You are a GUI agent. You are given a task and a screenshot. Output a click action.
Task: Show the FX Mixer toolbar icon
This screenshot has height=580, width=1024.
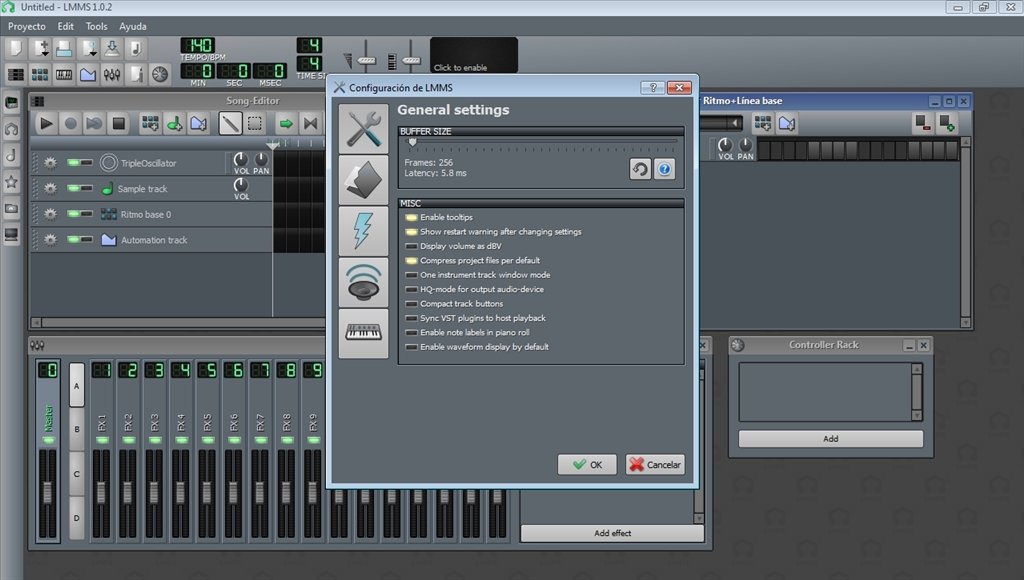coord(112,74)
